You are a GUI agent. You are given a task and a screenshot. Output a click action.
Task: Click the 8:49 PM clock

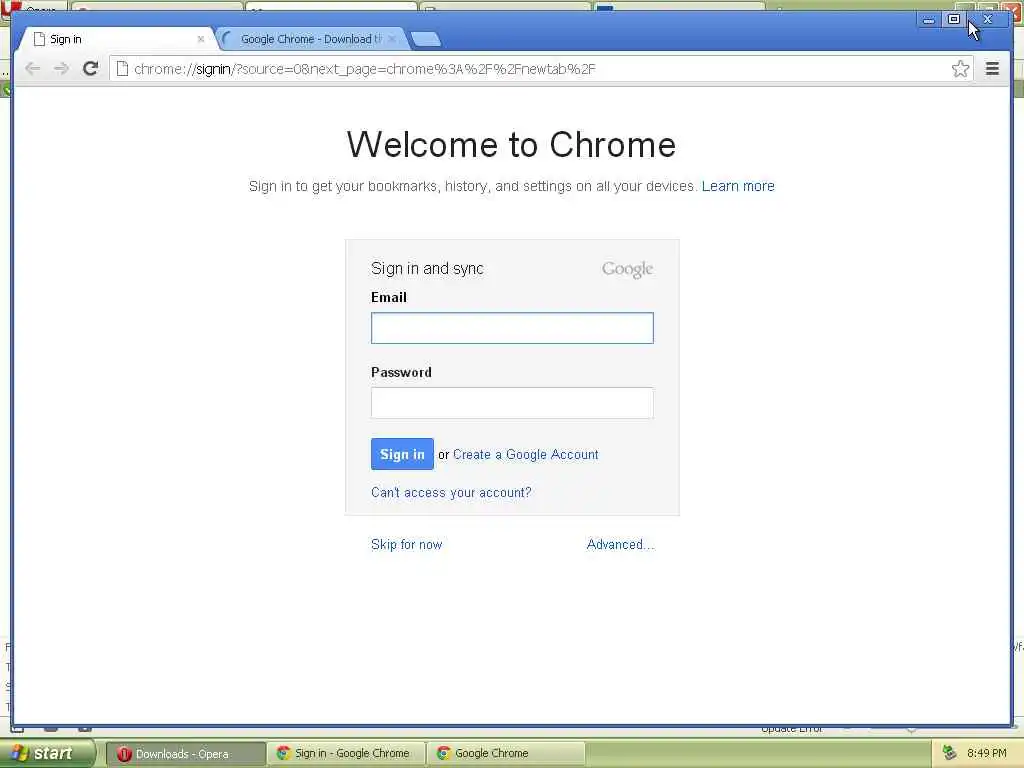987,754
